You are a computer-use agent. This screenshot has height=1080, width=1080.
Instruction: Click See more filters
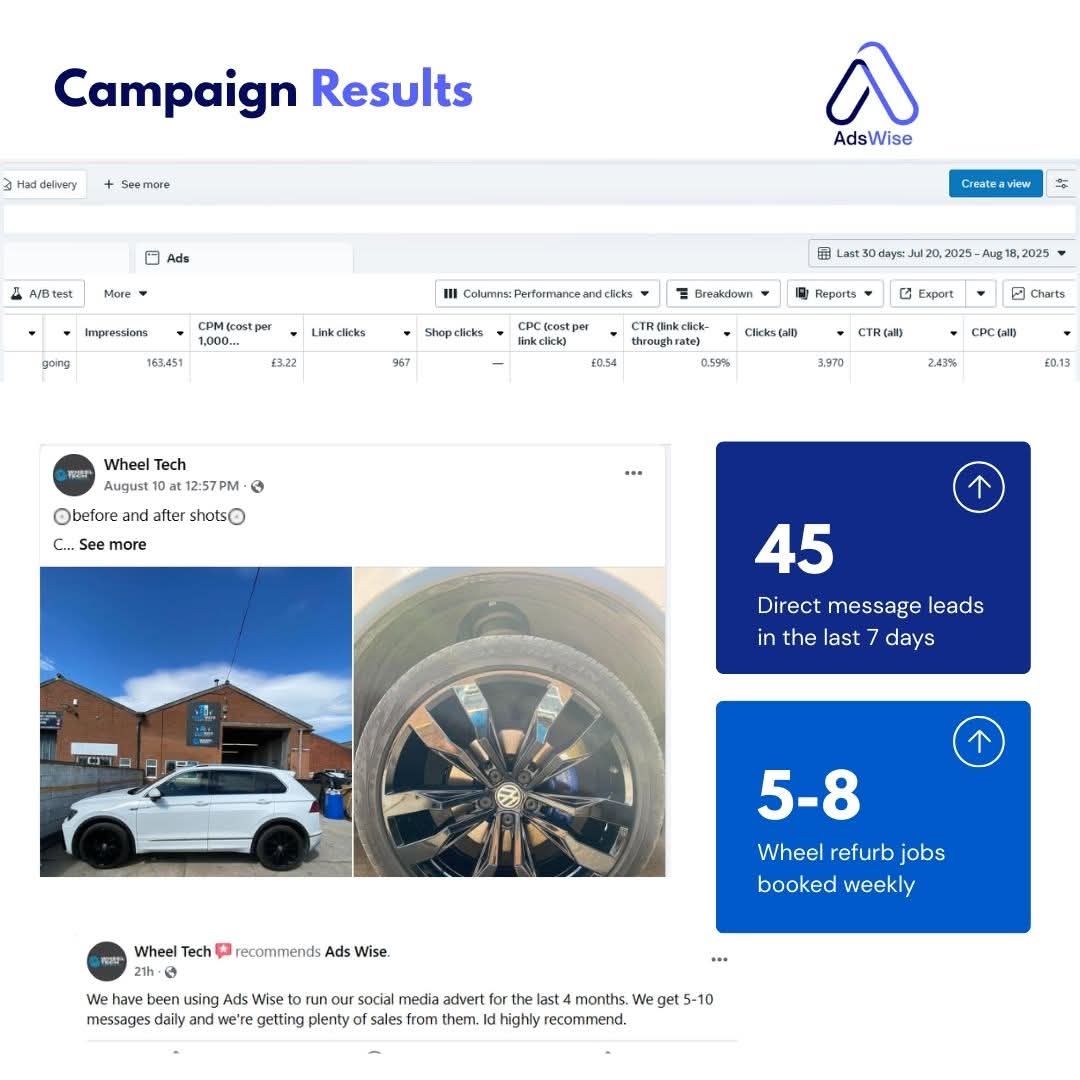tap(136, 185)
